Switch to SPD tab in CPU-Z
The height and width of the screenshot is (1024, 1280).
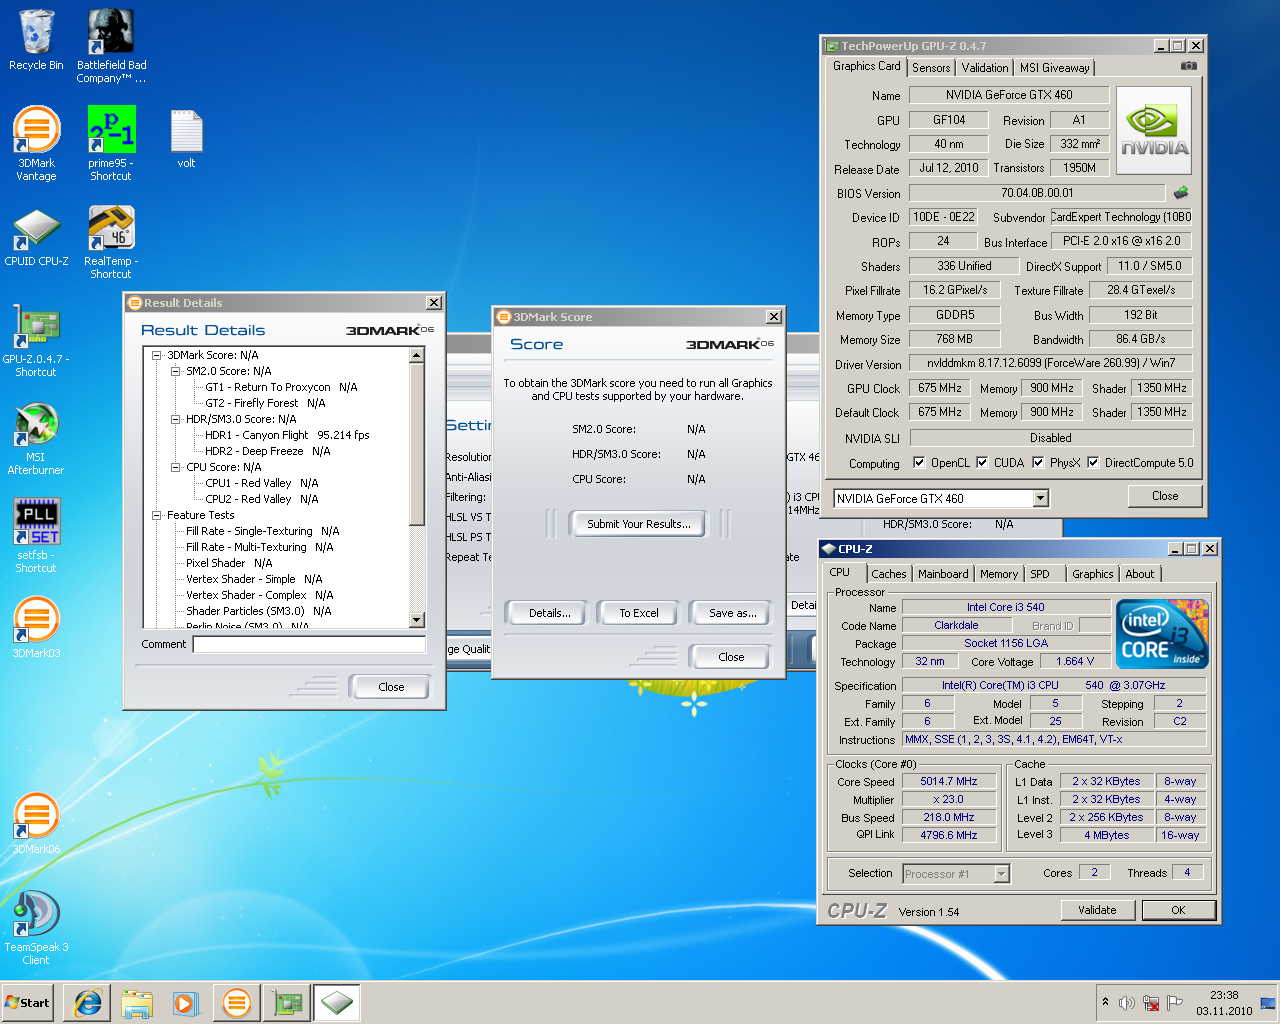[x=1040, y=574]
